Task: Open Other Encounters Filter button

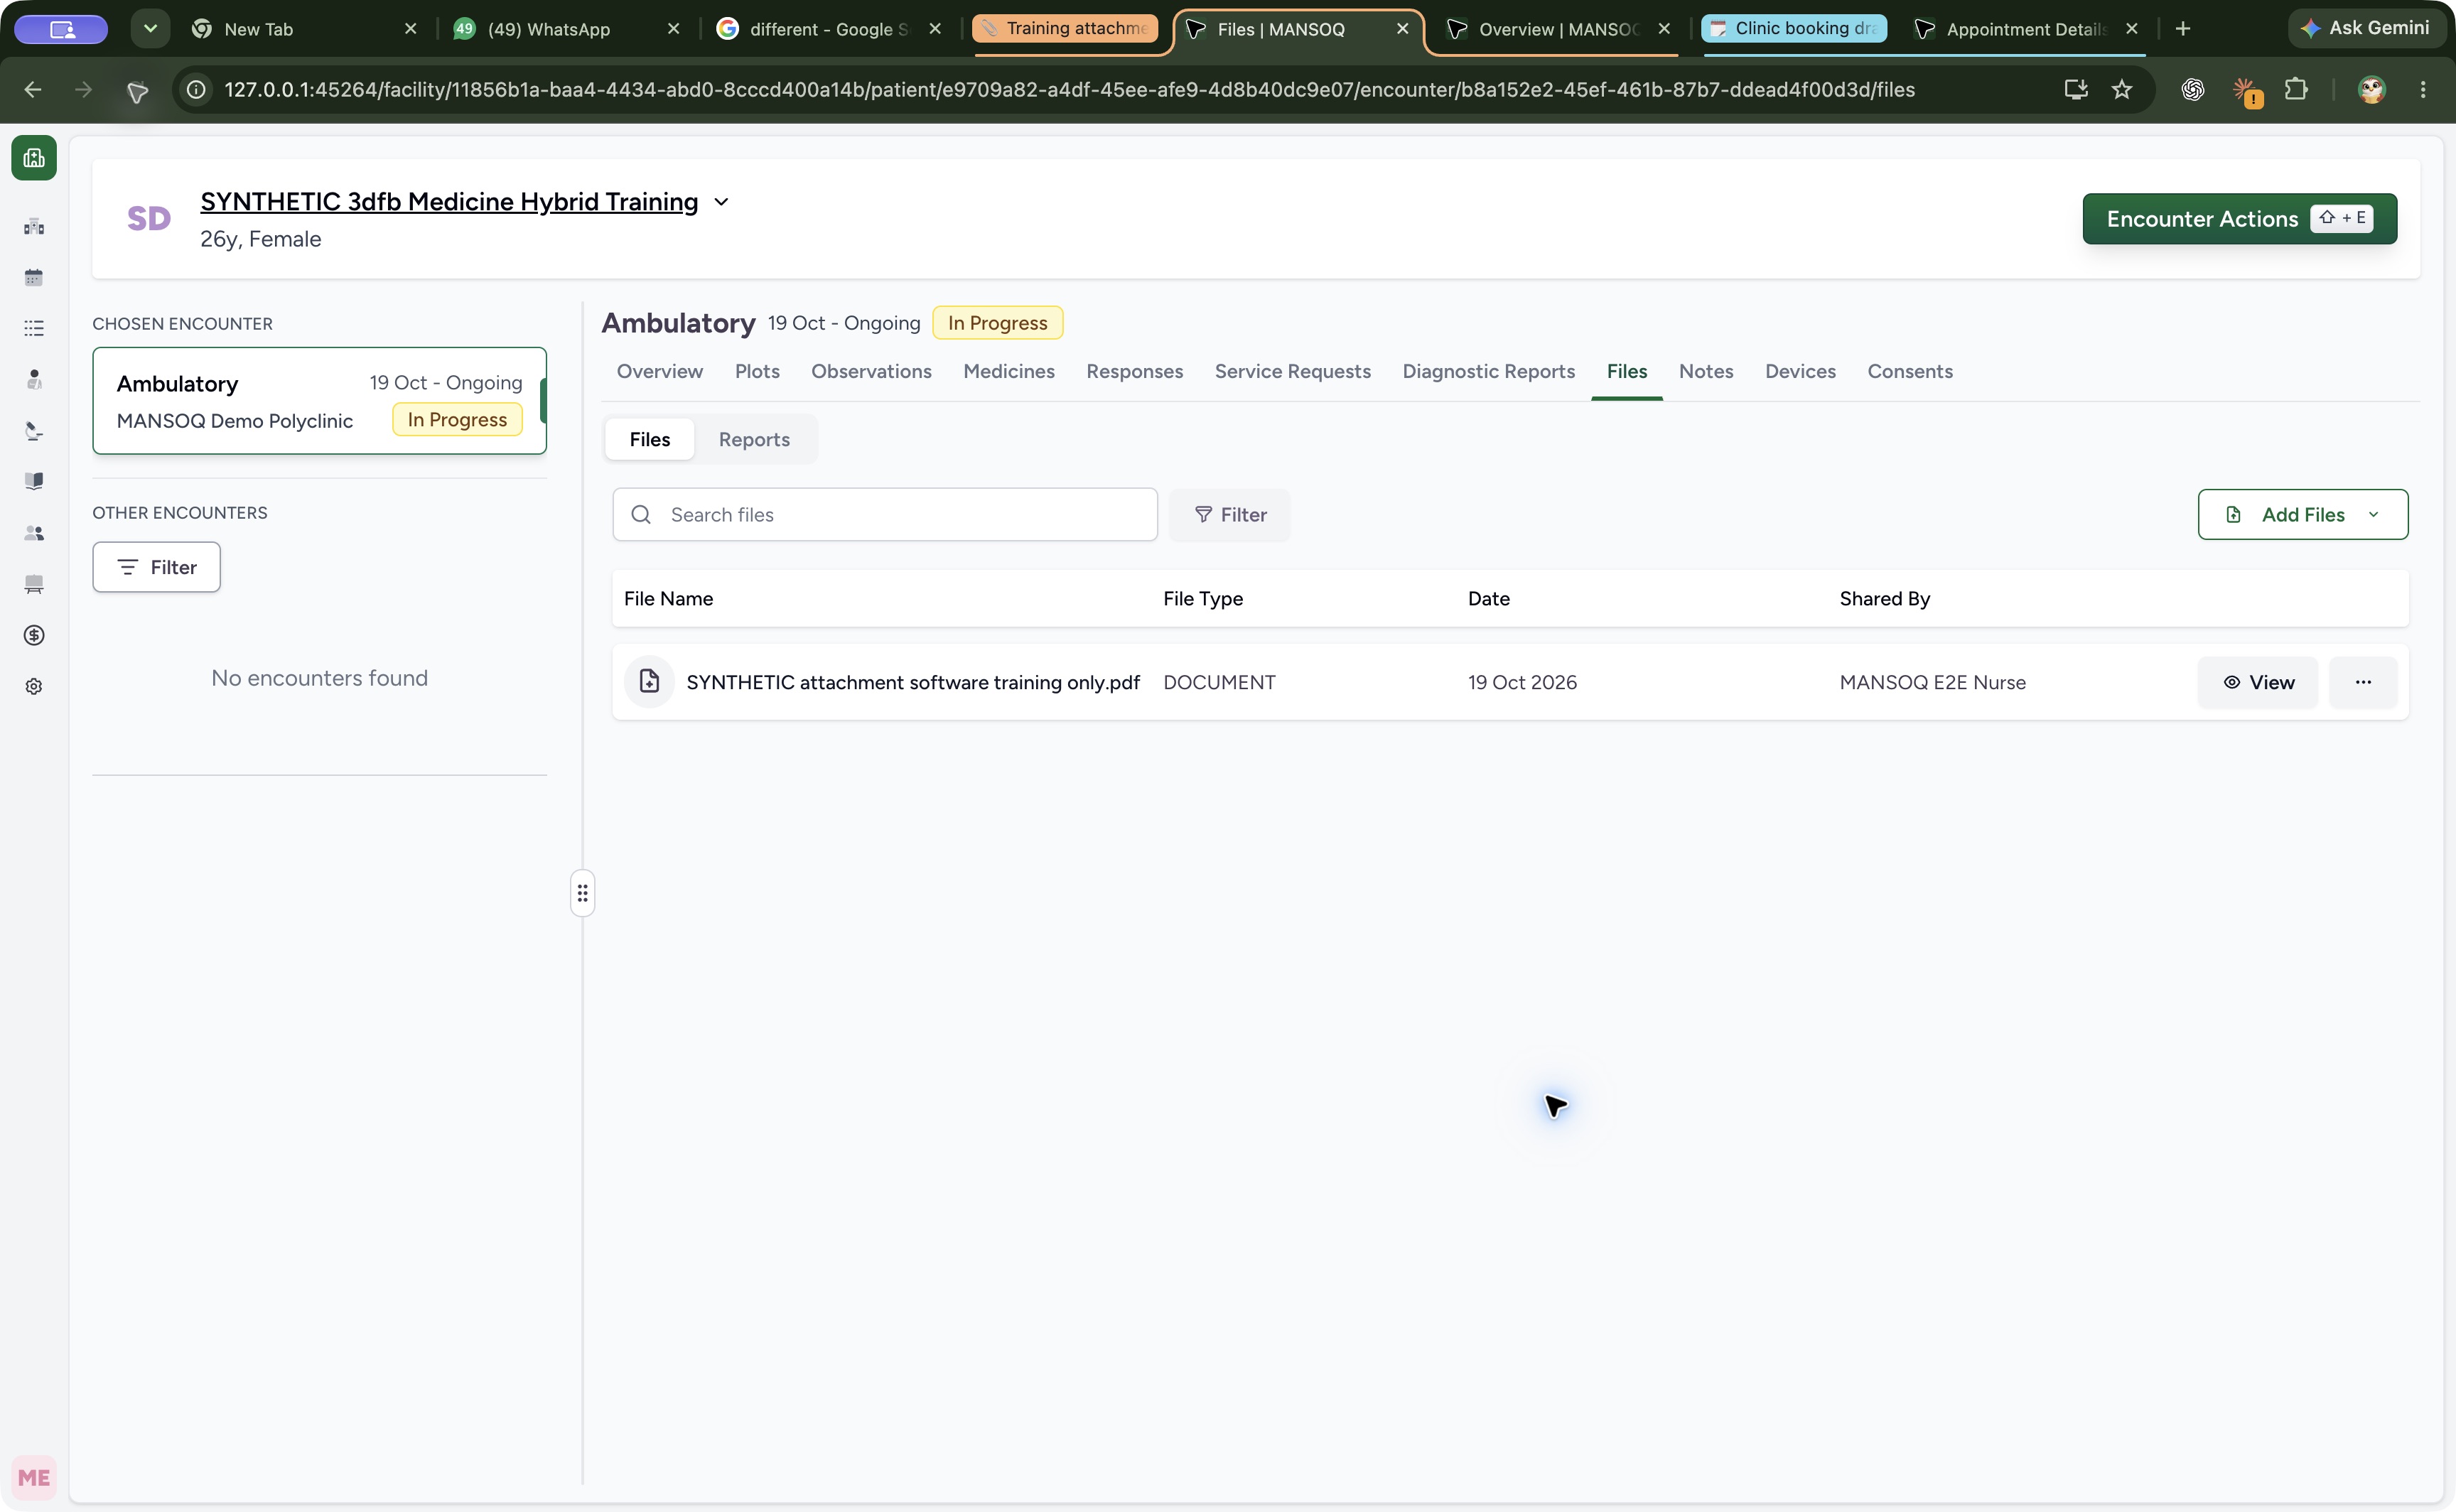Action: point(156,567)
